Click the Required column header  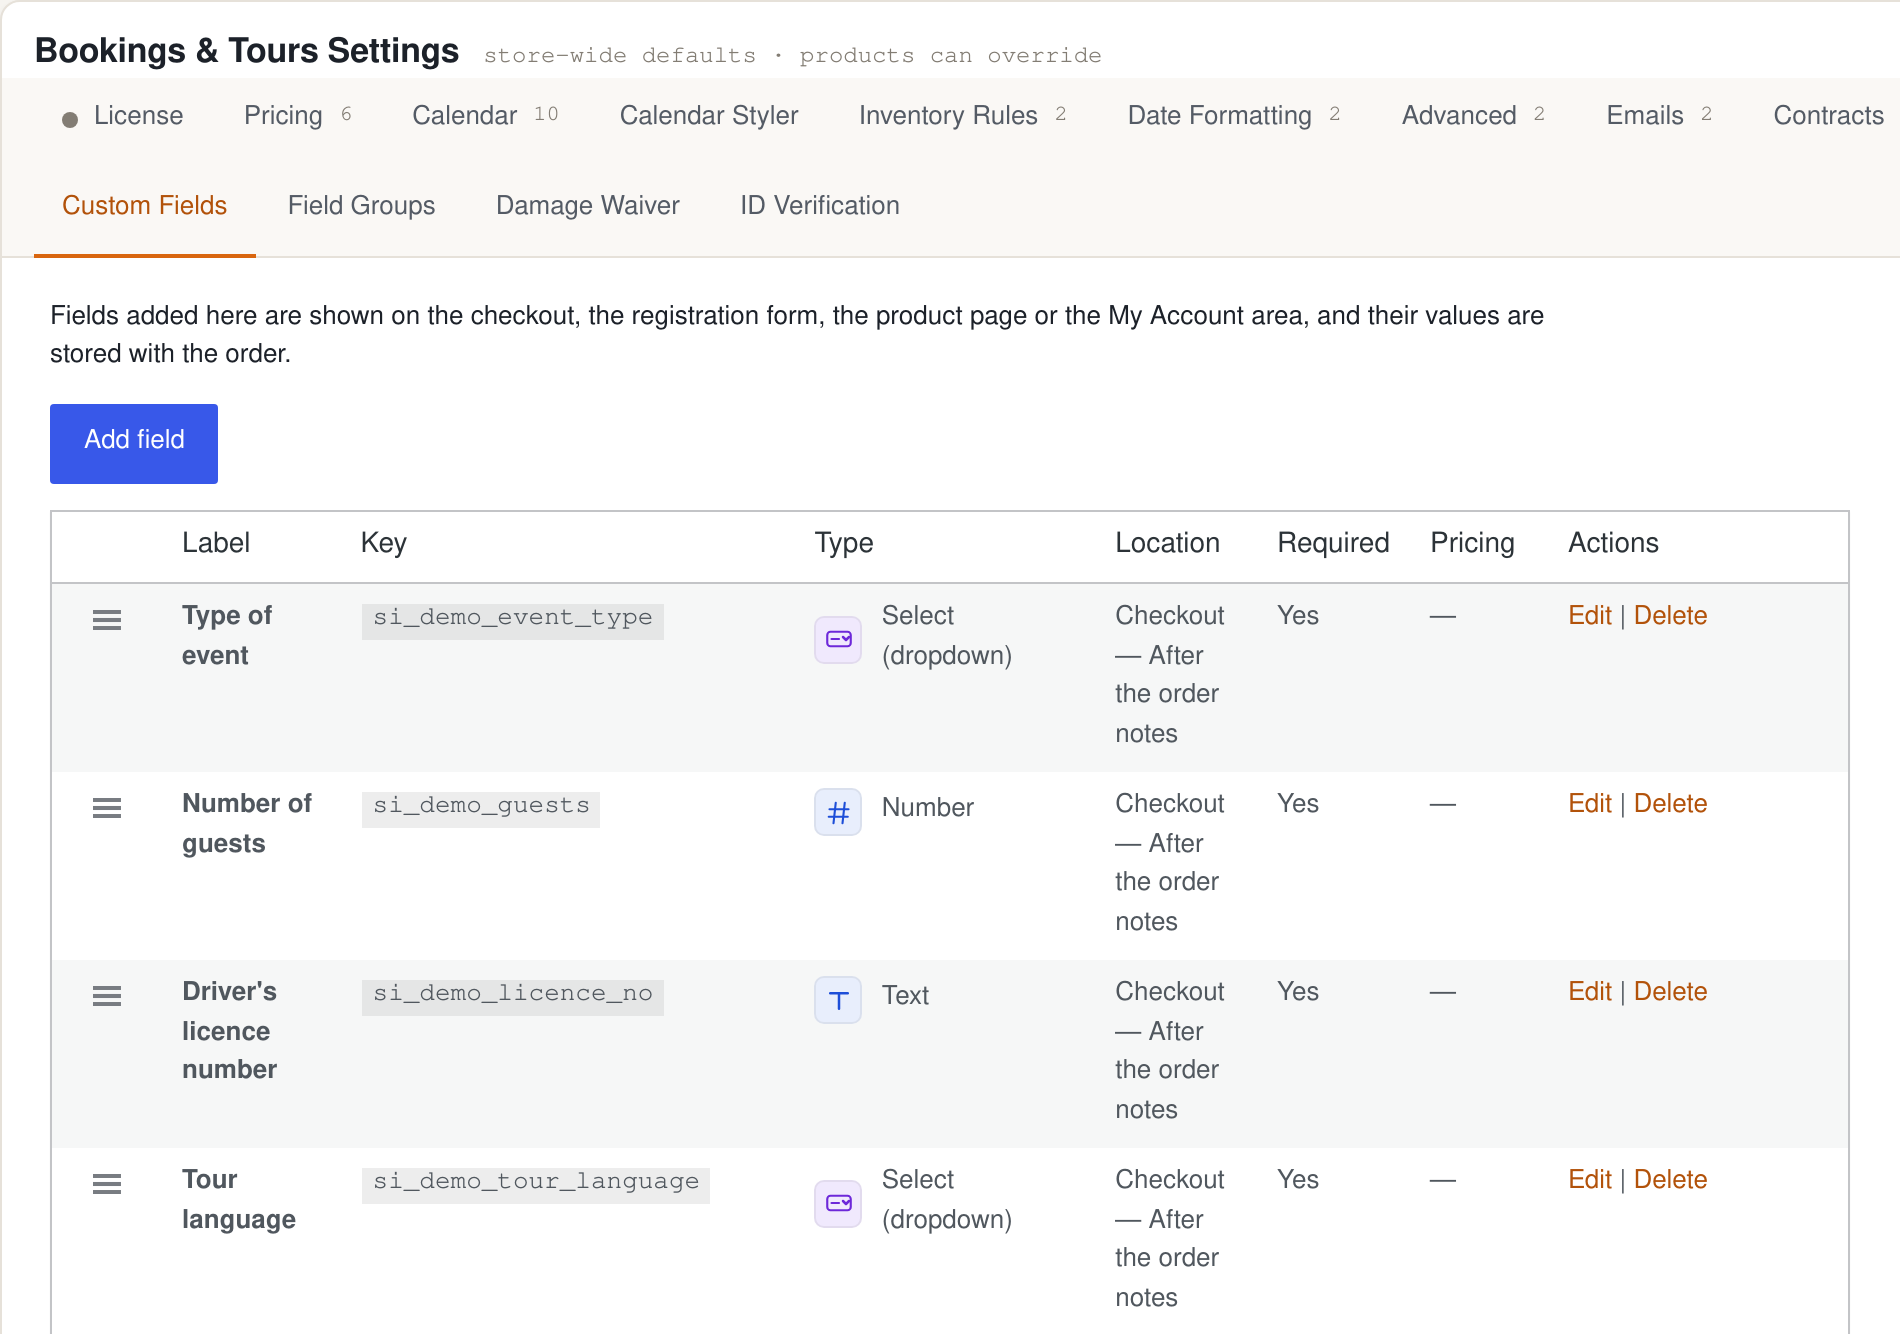pyautogui.click(x=1333, y=543)
